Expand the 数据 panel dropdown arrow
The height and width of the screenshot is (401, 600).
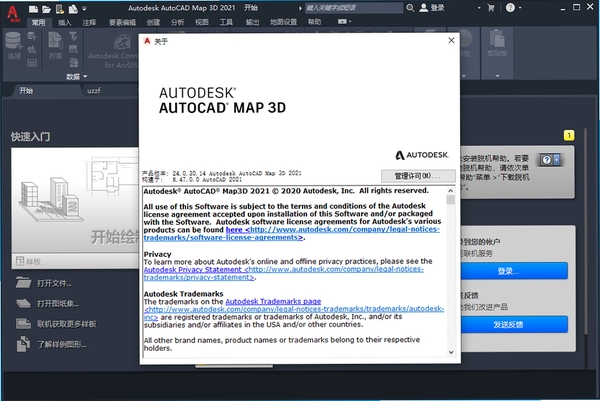pos(85,77)
